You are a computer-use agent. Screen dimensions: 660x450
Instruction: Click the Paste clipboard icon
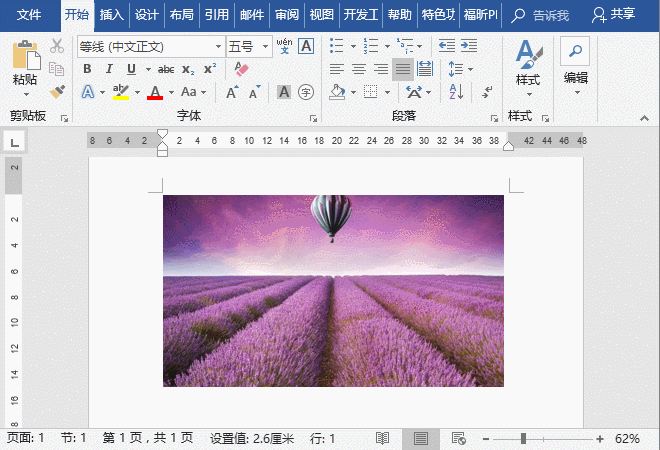[26, 55]
